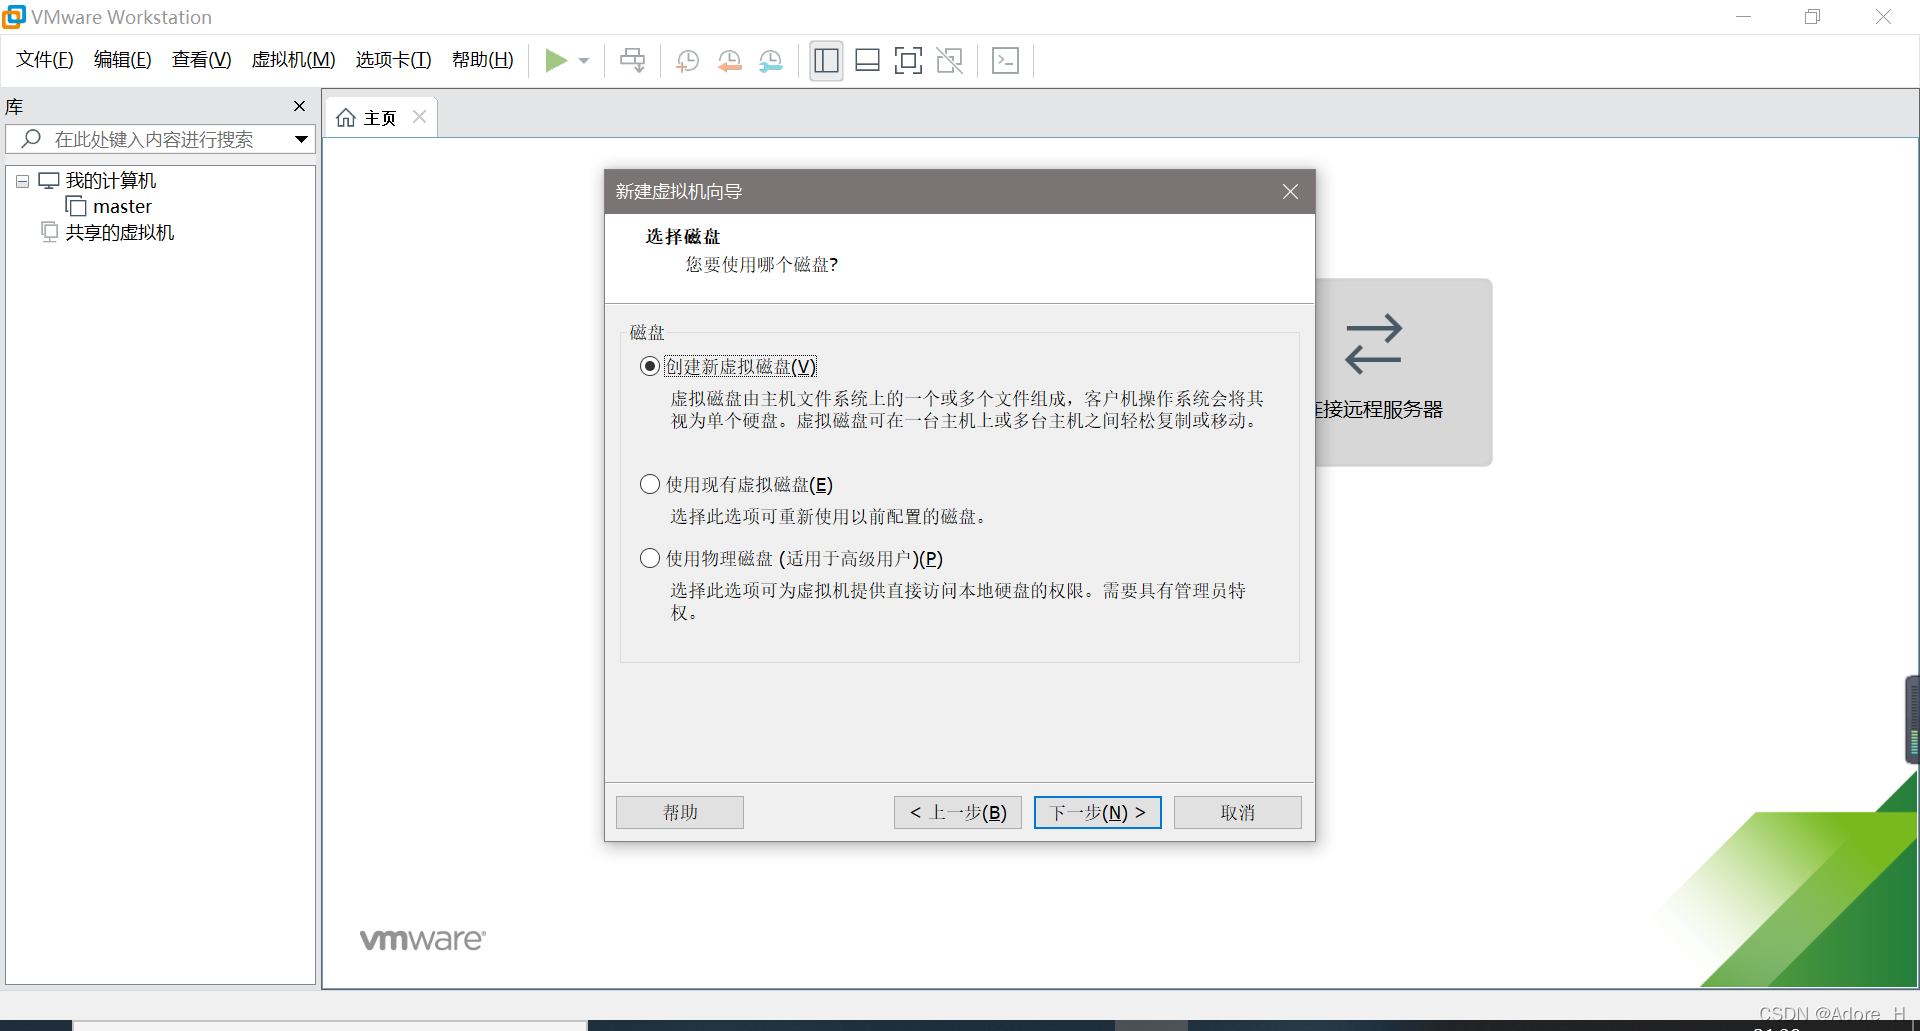
Task: Open the 帮助(H) menu
Action: coord(482,60)
